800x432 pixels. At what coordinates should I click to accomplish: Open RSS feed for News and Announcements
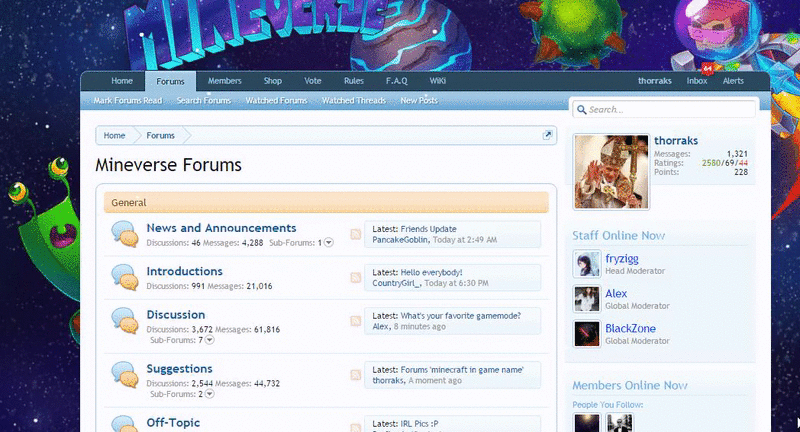[356, 234]
